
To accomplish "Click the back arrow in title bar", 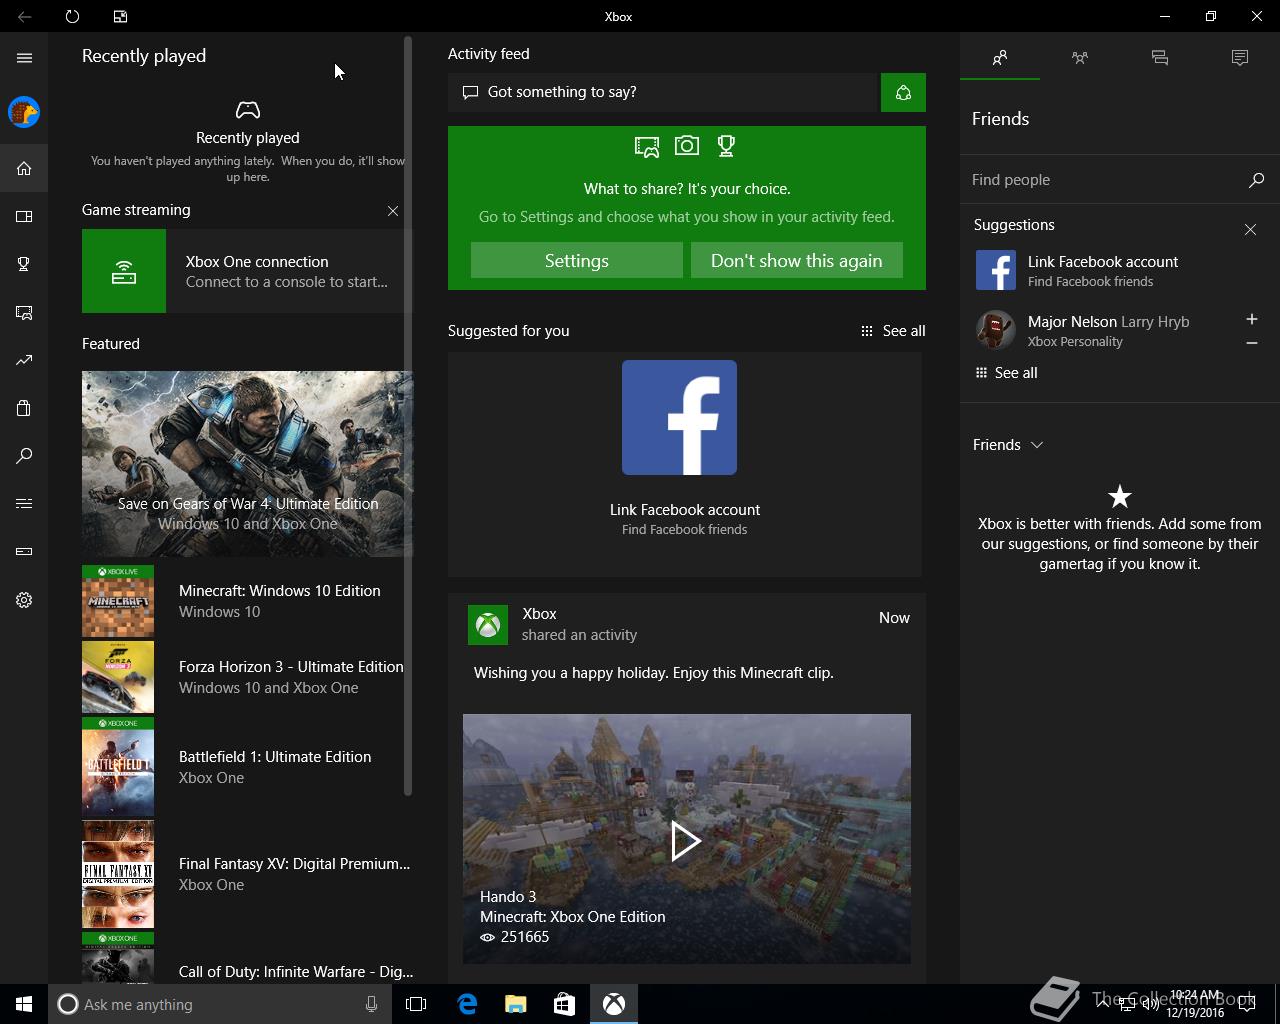I will pos(24,16).
